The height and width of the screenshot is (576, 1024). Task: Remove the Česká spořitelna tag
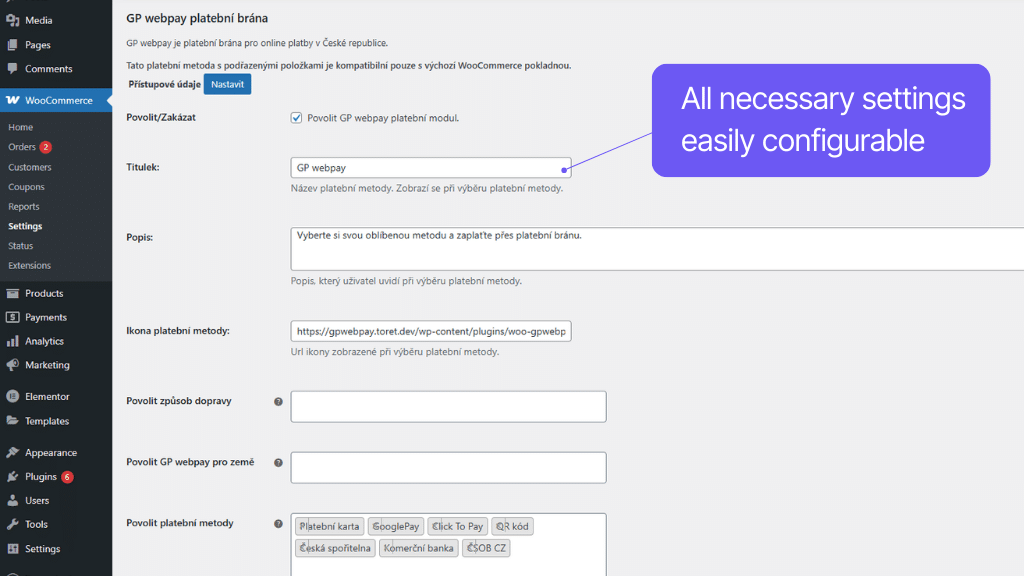click(x=303, y=548)
